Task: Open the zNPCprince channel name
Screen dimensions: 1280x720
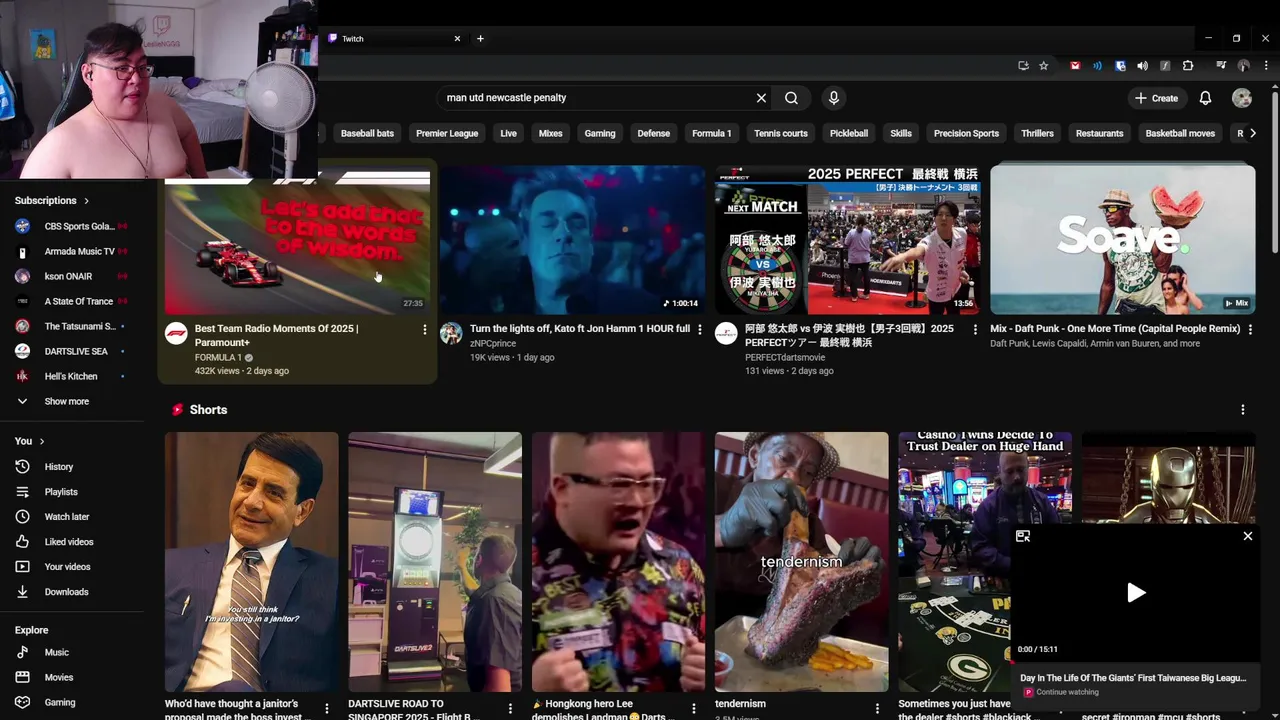Action: coord(493,343)
